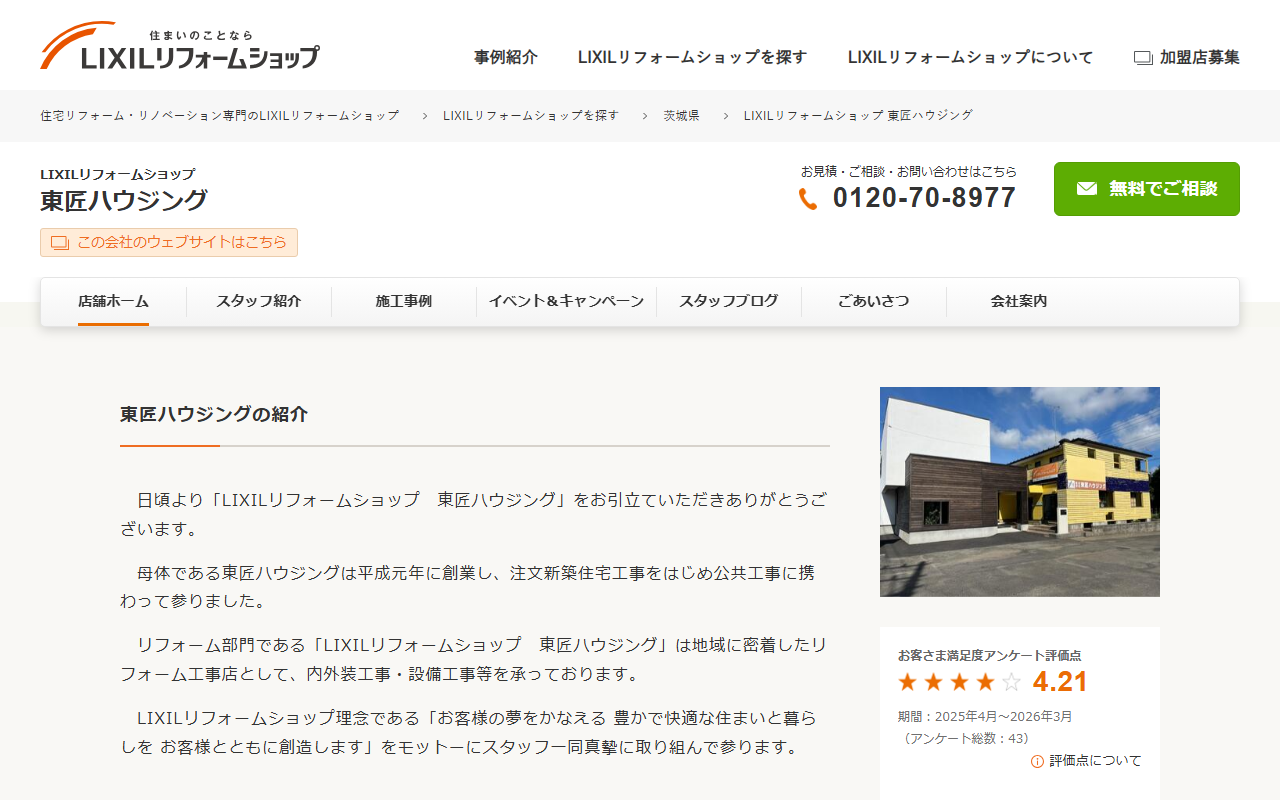Viewport: 1280px width, 800px height.
Task: Click the store building photo
Action: [1020, 492]
